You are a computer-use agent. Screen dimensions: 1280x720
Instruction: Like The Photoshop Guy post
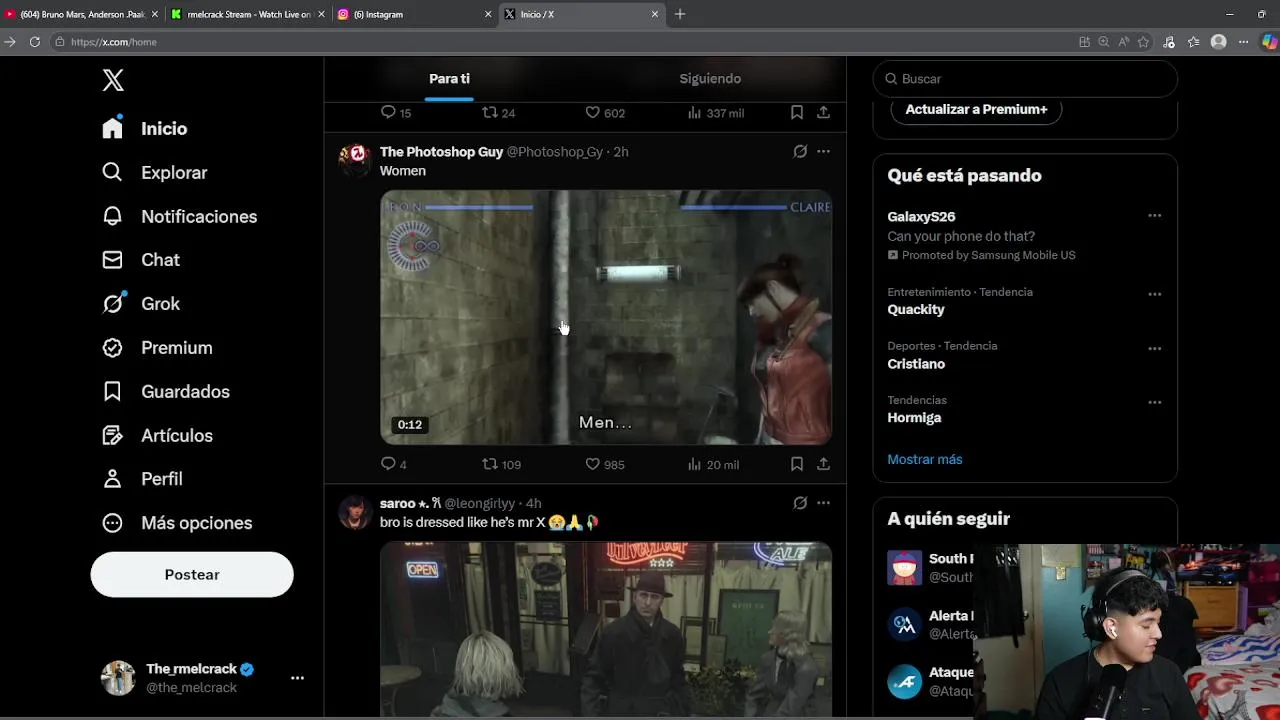pos(605,464)
